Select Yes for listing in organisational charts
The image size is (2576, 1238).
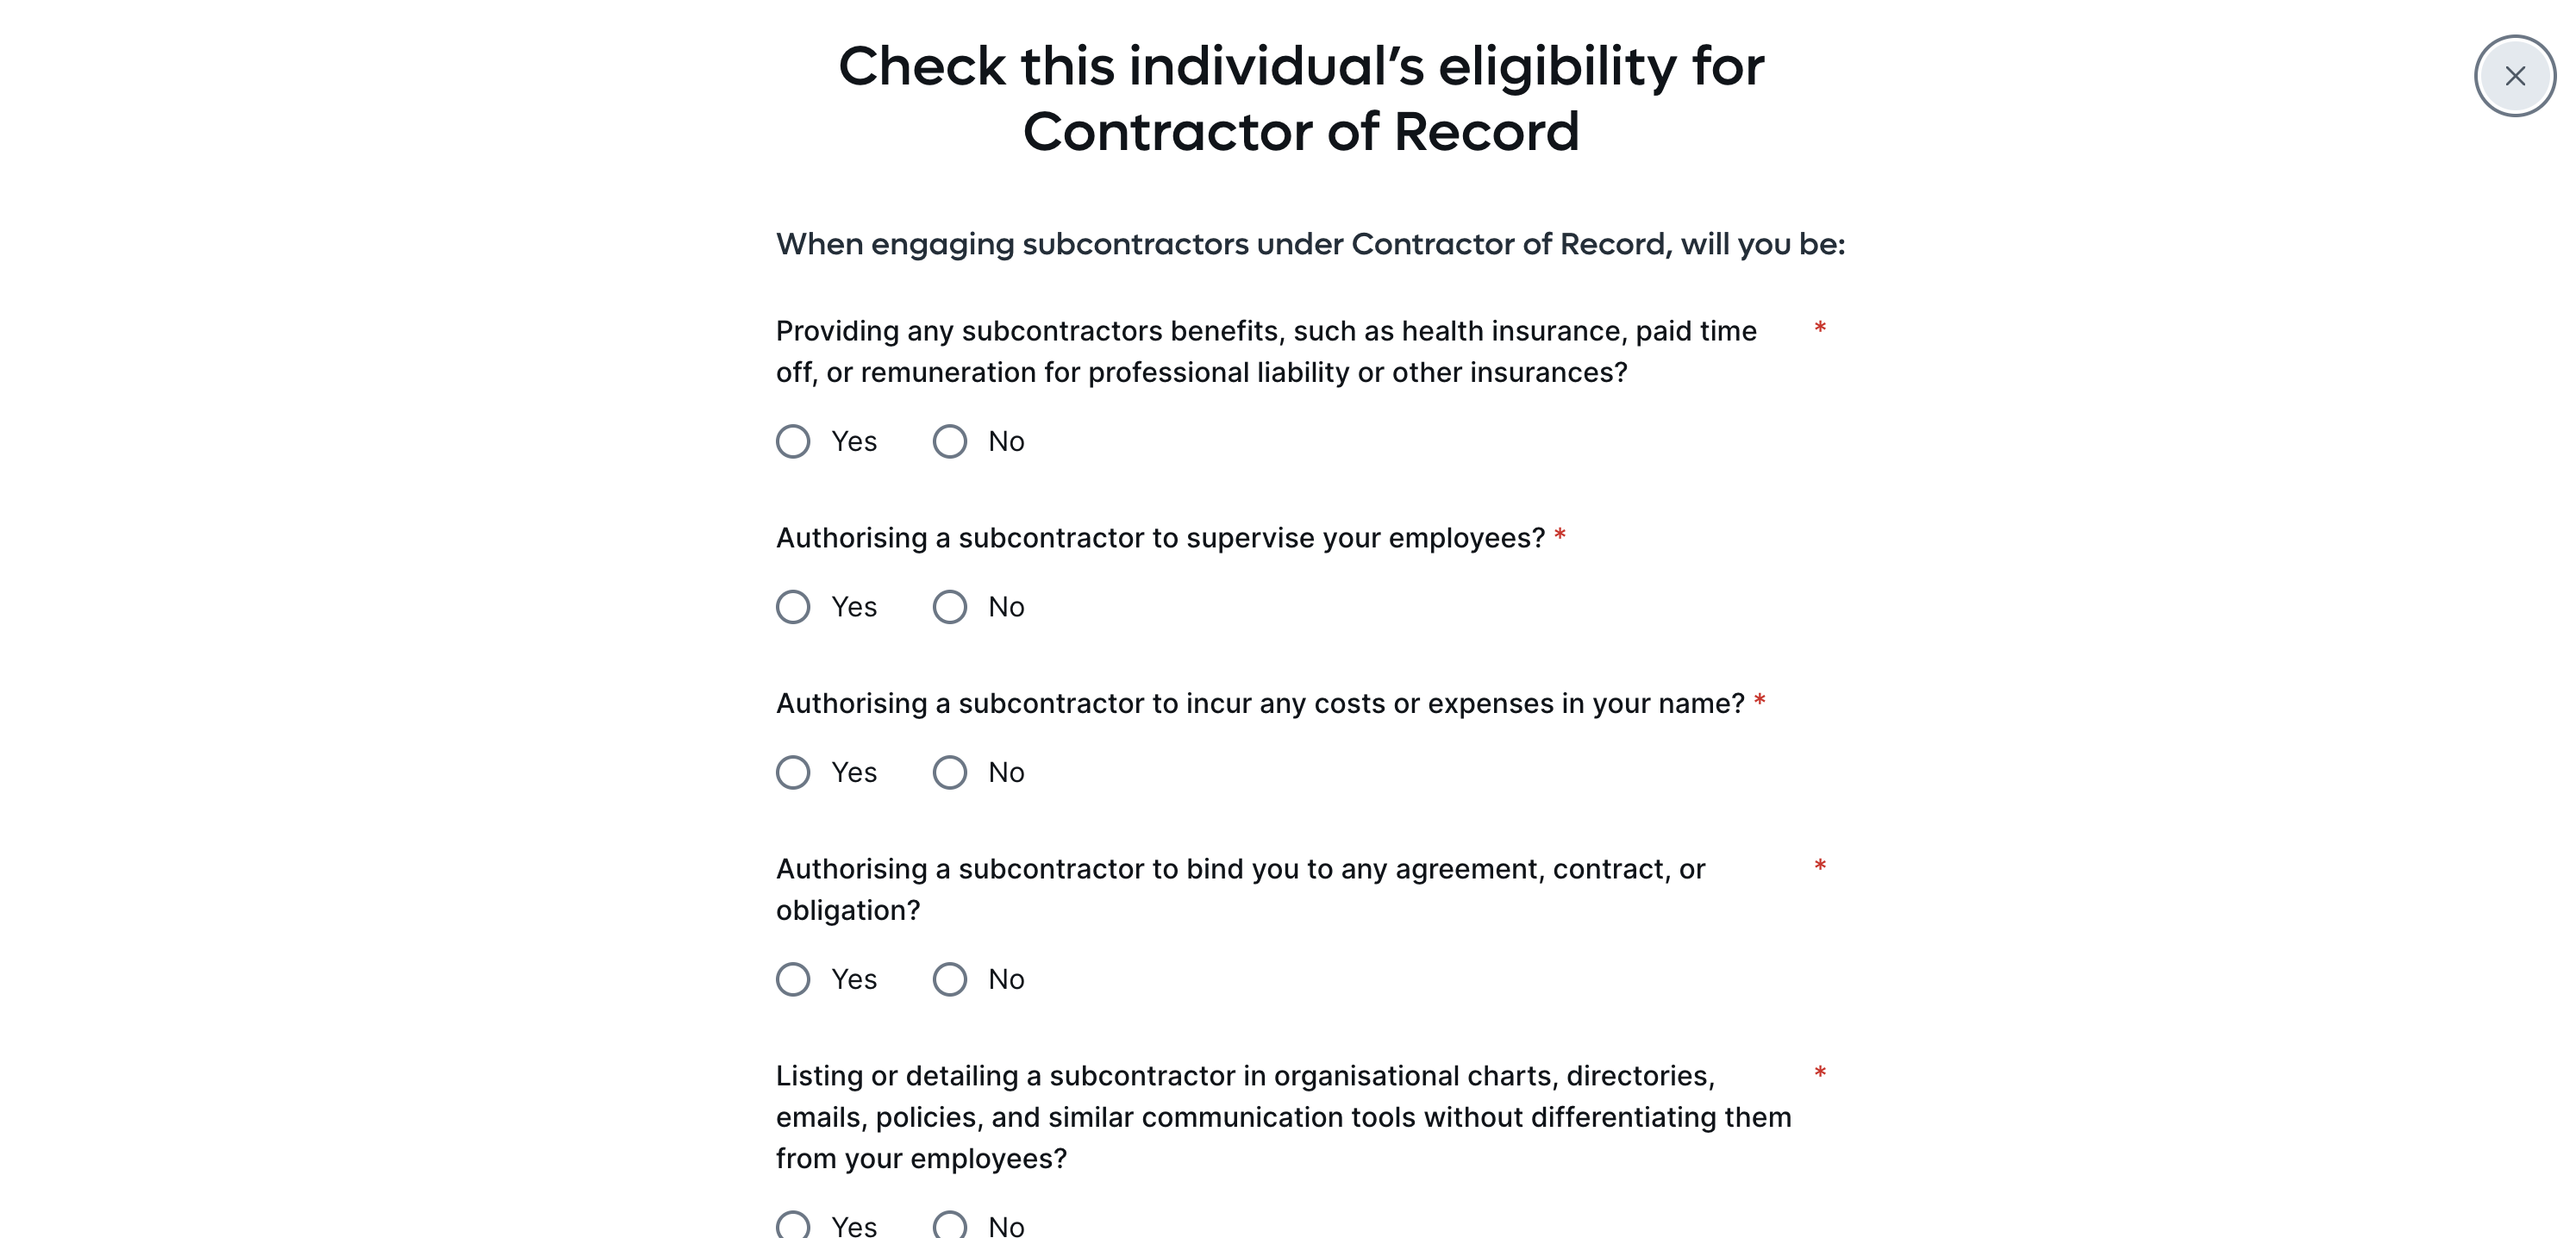(x=793, y=1225)
